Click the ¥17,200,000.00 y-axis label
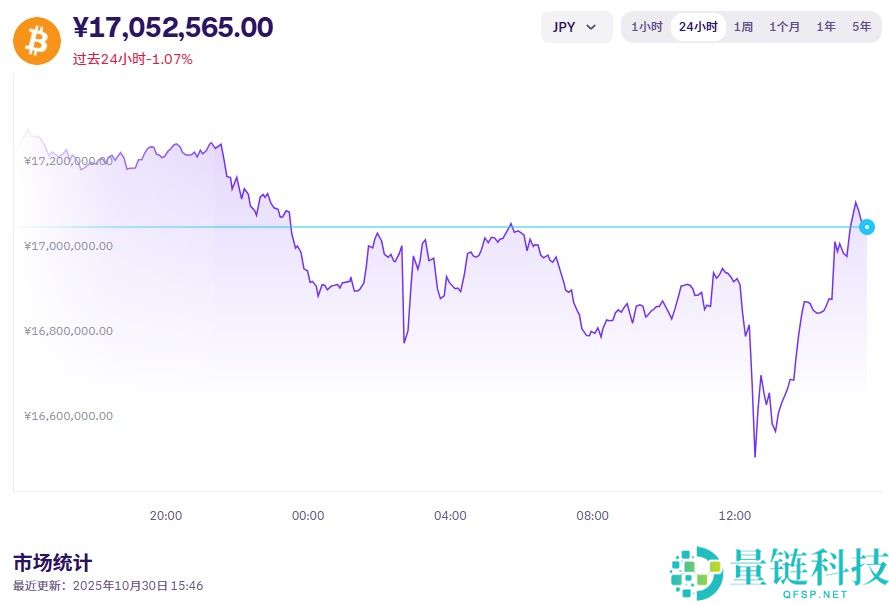 [68, 161]
